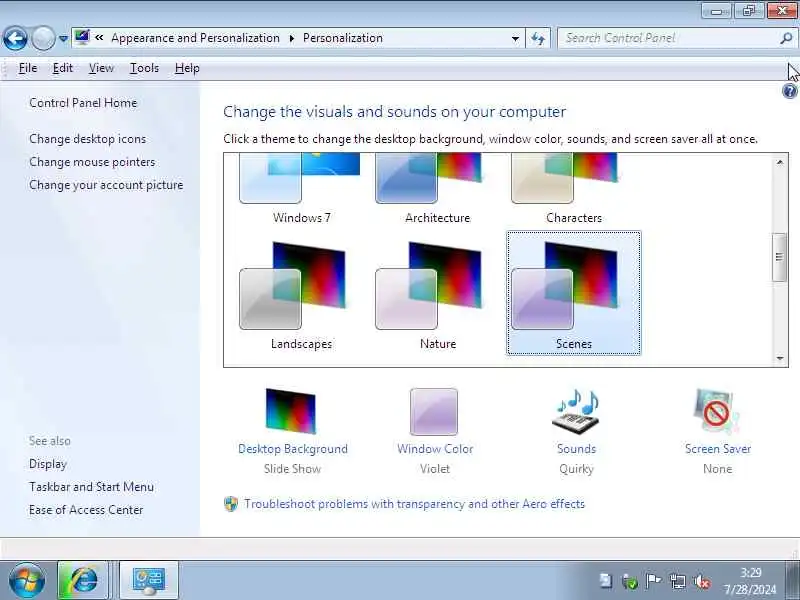Click the Forward navigation arrow button
This screenshot has width=800, height=600.
tap(43, 38)
